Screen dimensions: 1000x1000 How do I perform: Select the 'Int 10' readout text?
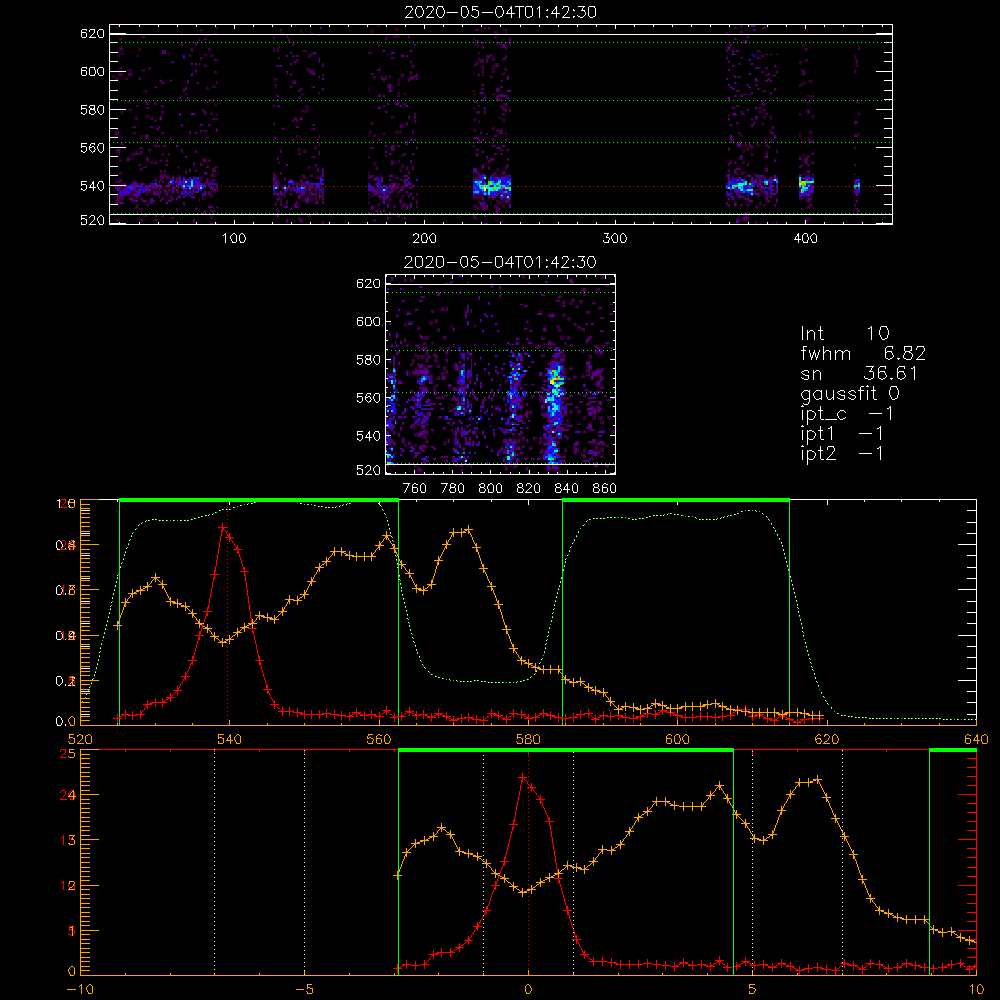[x=845, y=334]
